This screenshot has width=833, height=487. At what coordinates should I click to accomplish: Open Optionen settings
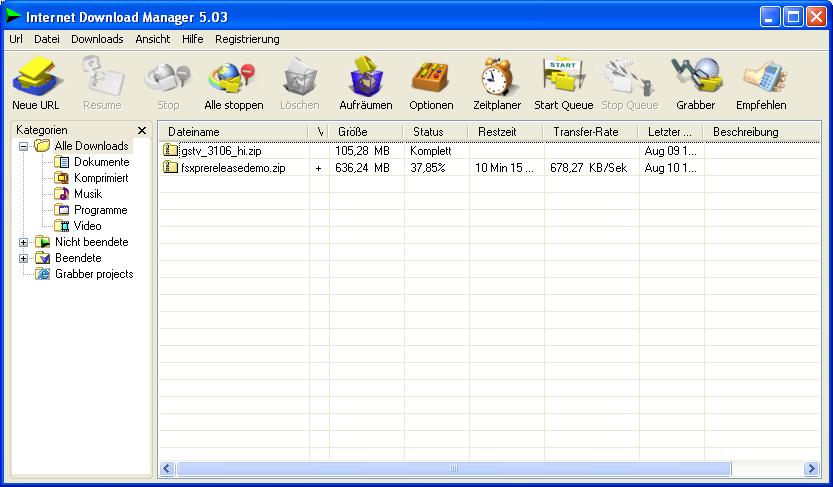tap(431, 78)
